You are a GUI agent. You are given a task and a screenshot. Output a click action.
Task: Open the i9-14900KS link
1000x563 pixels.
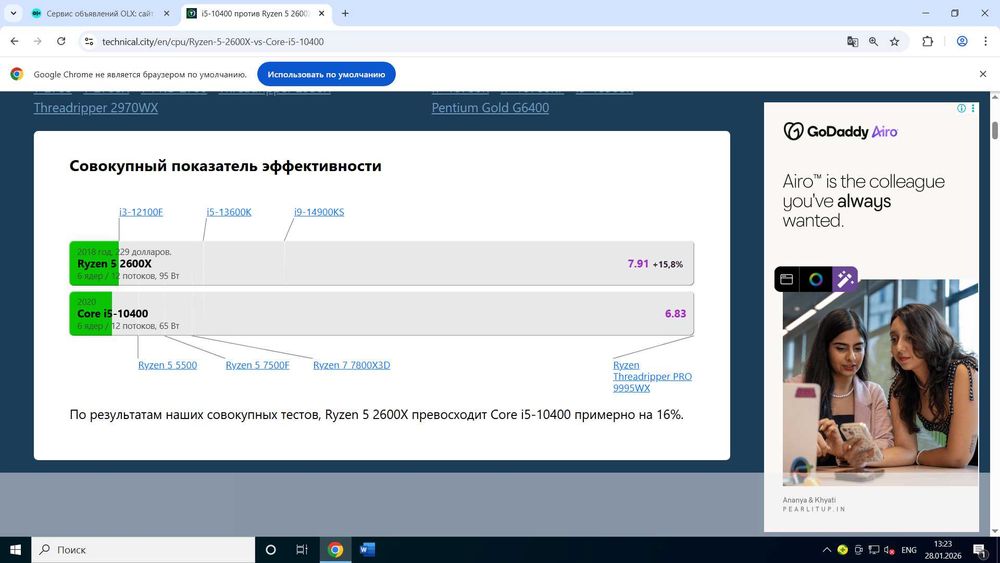[x=319, y=212]
